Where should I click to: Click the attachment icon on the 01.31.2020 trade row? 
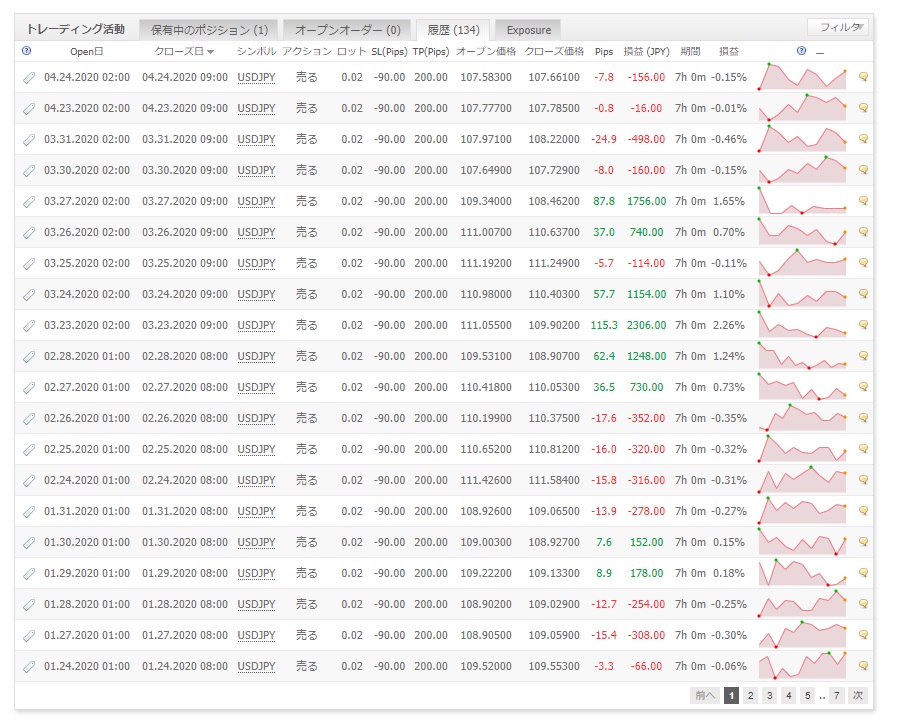29,511
